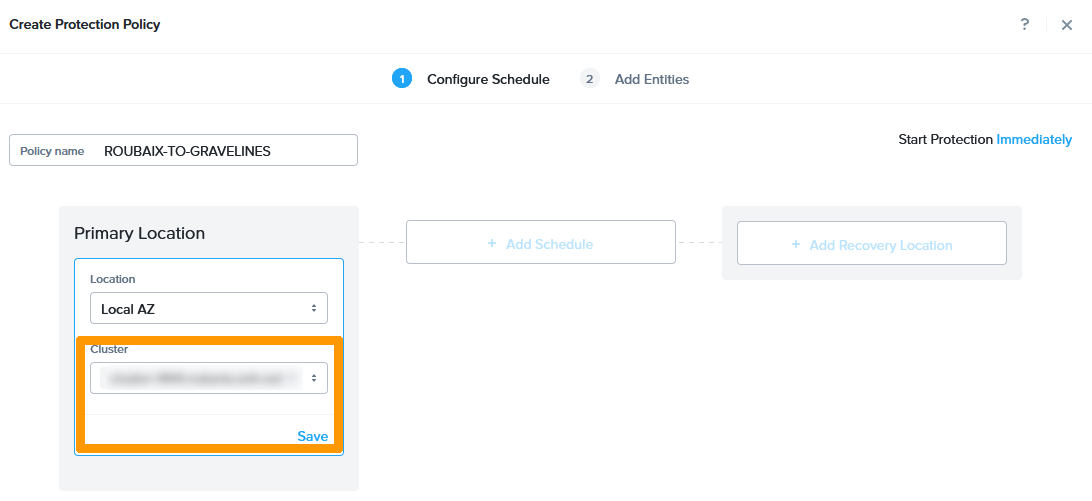Click the step 1 number circle

pos(402,79)
